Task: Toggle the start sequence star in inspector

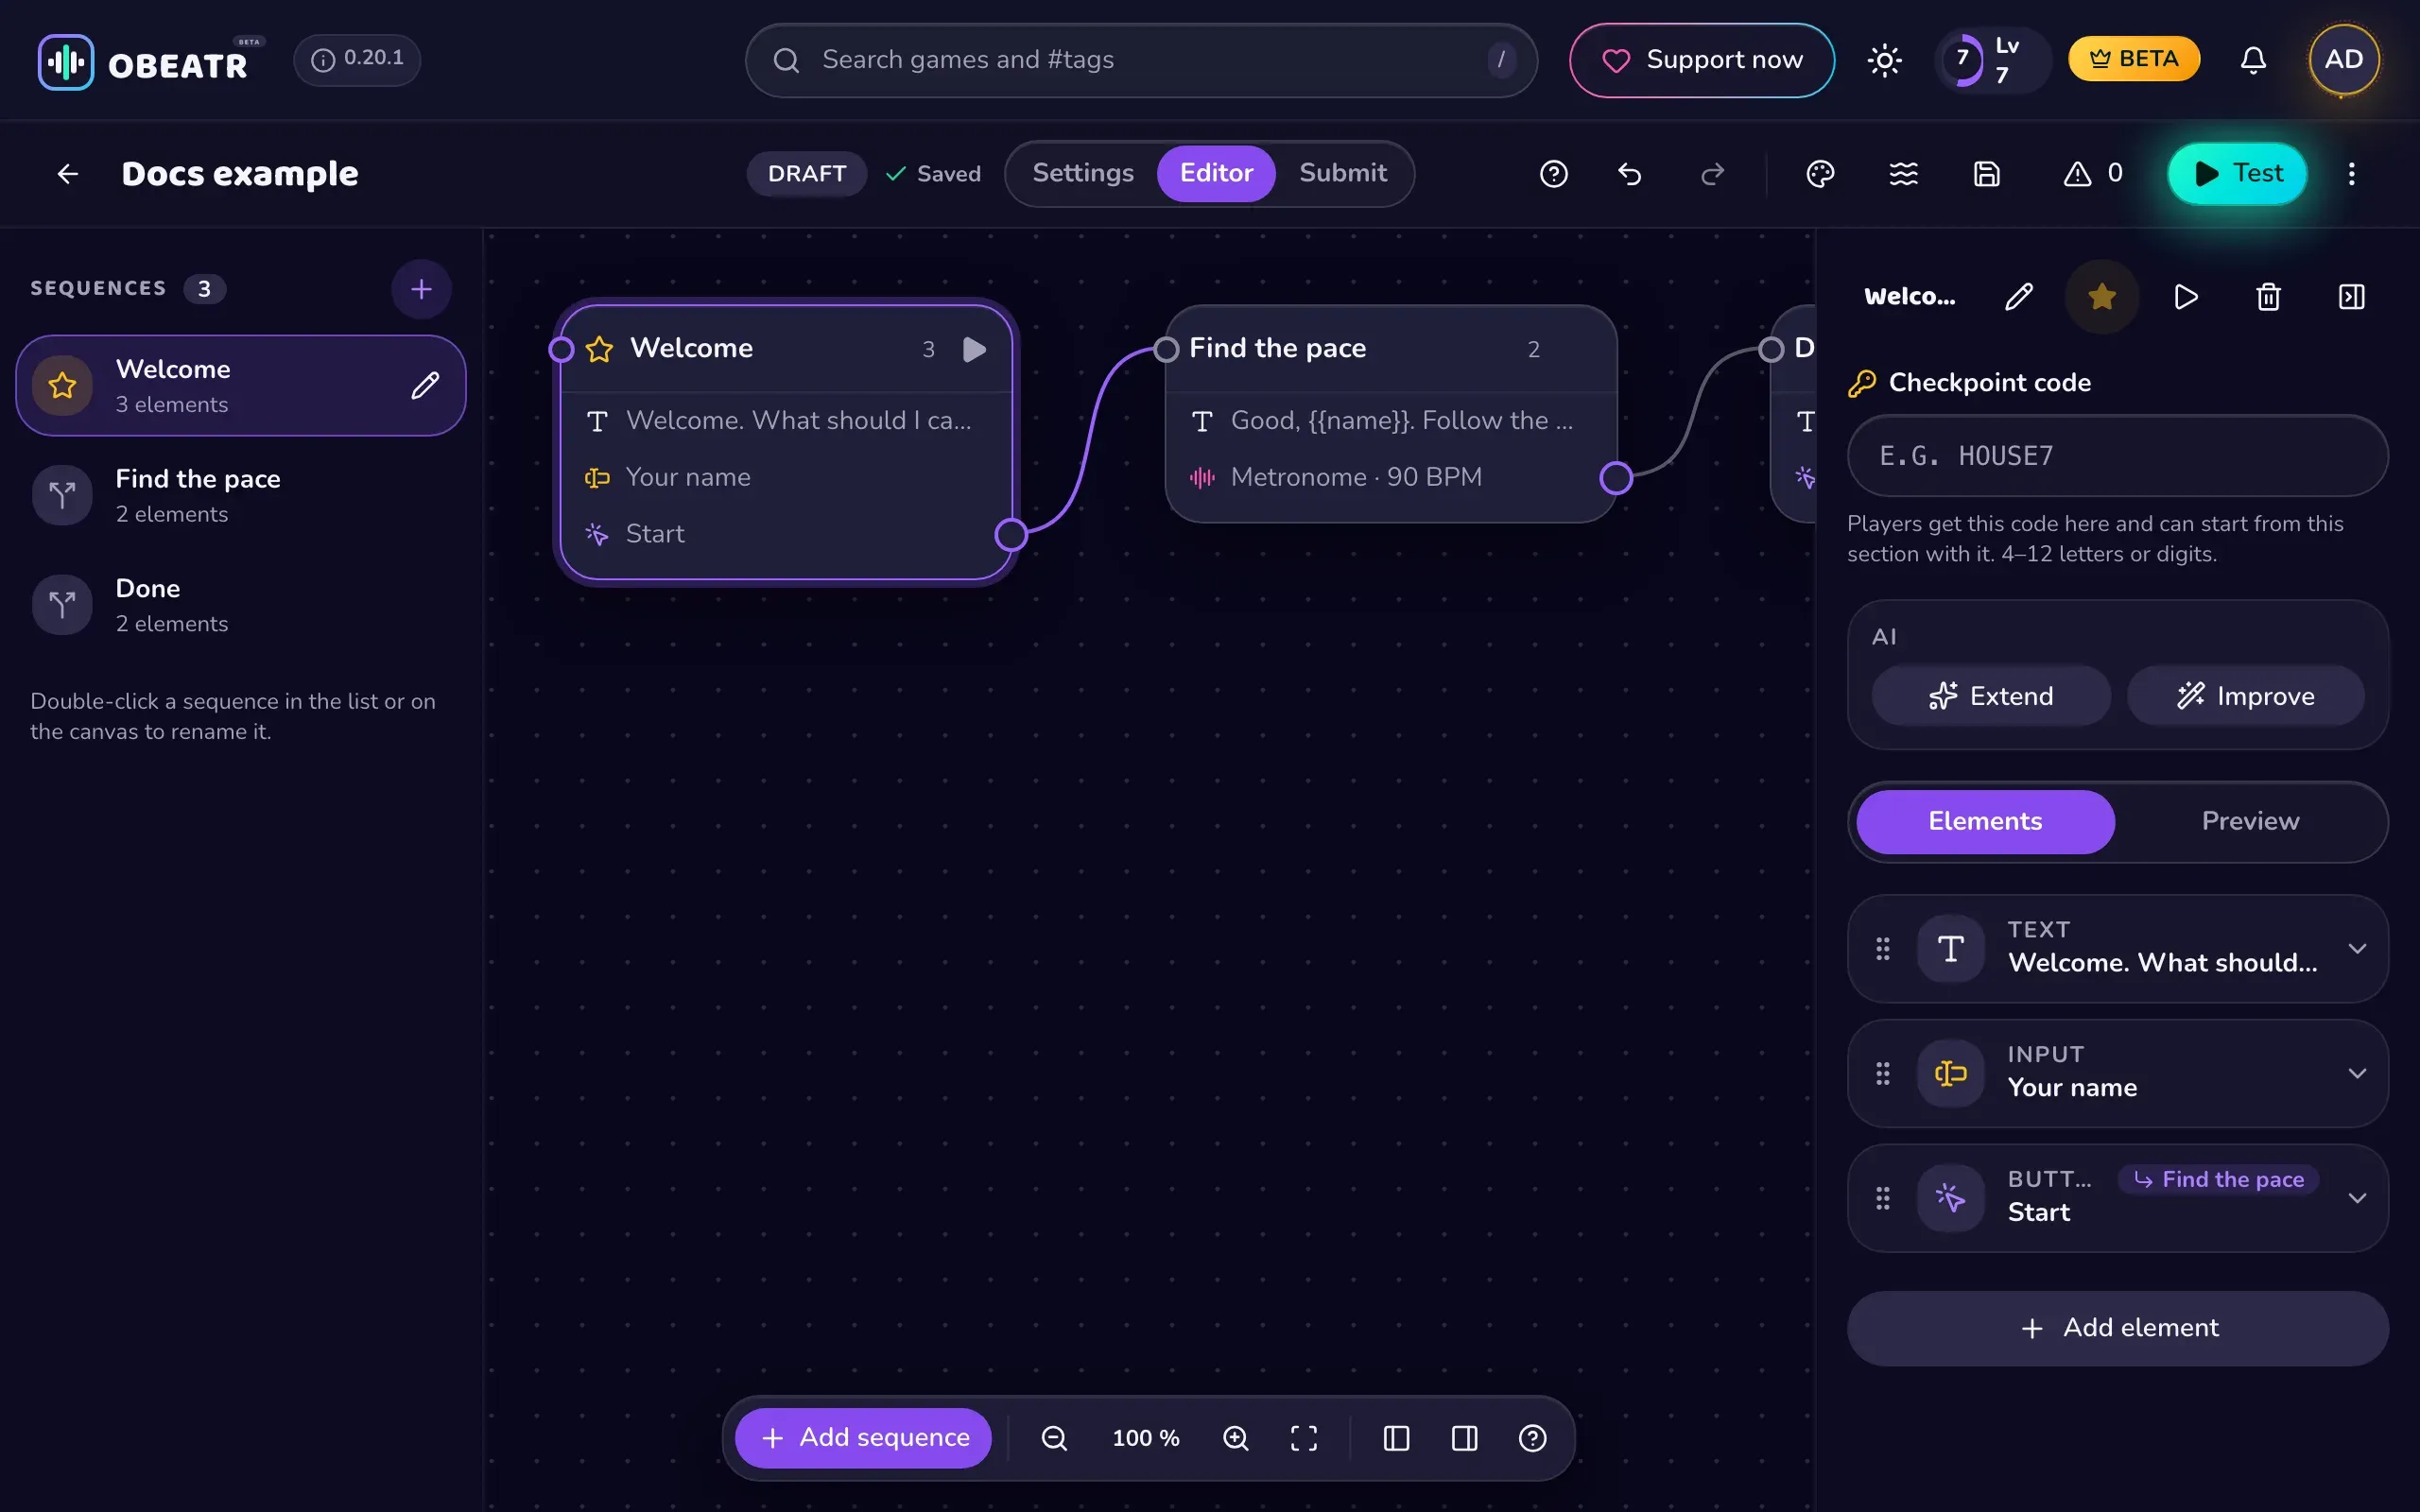Action: [2102, 297]
